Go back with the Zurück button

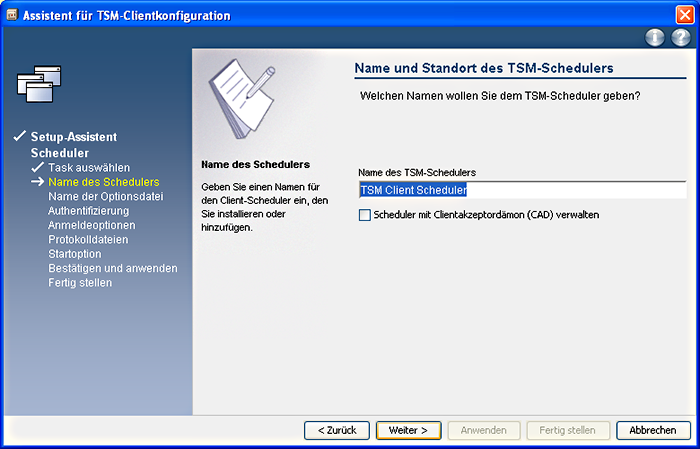pos(337,430)
